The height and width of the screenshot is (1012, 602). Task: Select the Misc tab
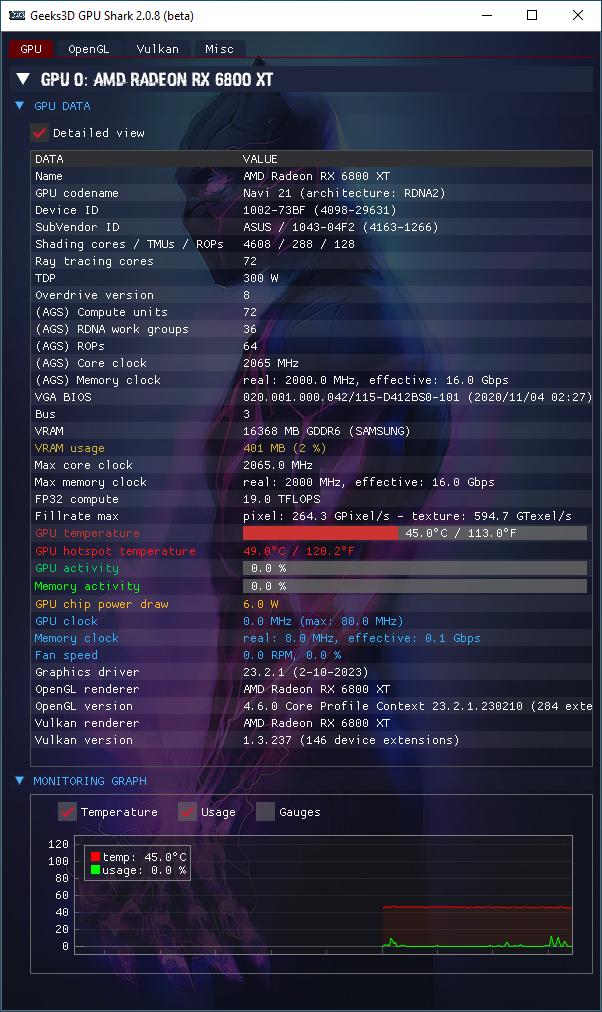[x=219, y=49]
